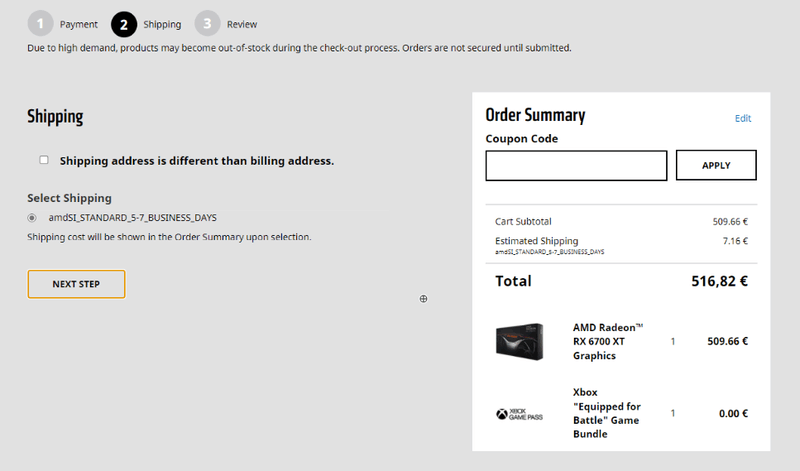Image resolution: width=800 pixels, height=471 pixels.
Task: Click the Cart Subtotal label
Action: (x=523, y=221)
